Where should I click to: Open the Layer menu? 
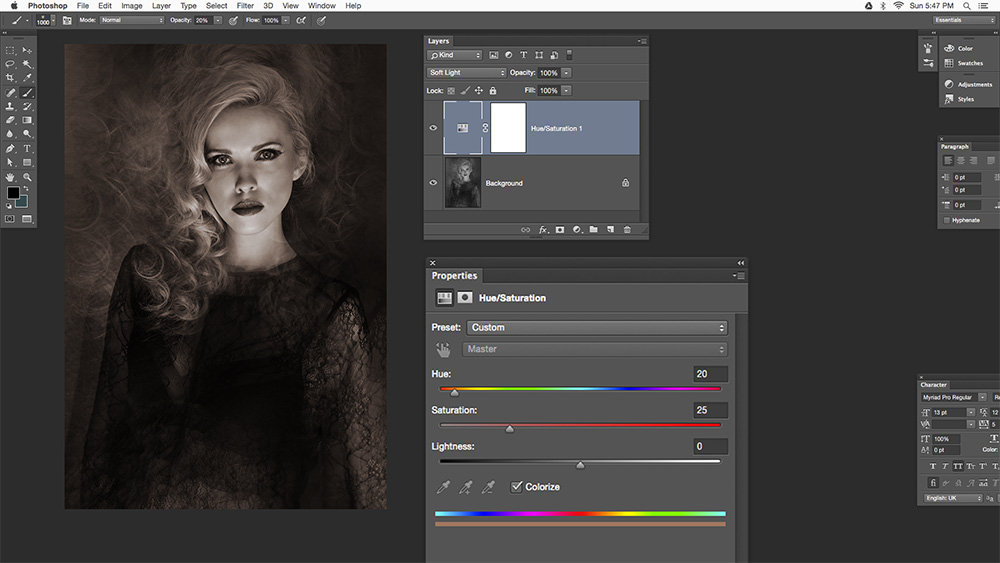pos(161,6)
